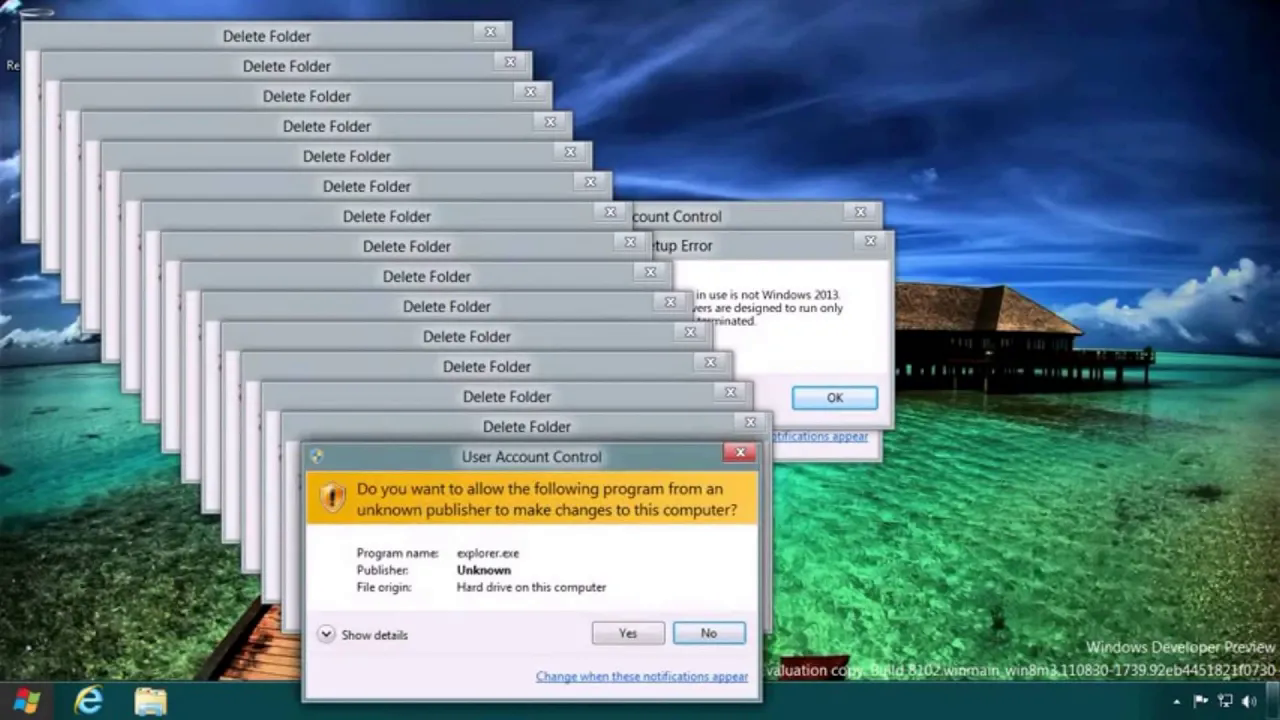This screenshot has width=1280, height=720.
Task: Open 'Change when these notifications appear' link
Action: (x=641, y=677)
